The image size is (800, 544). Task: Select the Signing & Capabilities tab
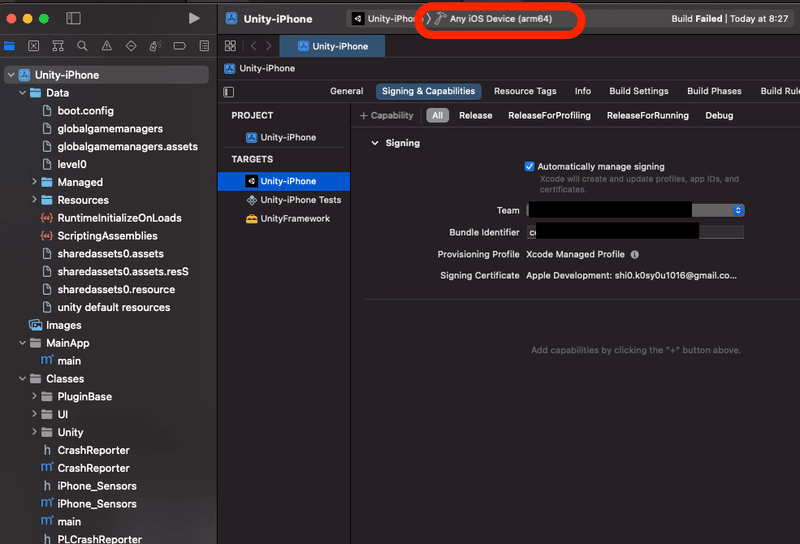click(429, 91)
